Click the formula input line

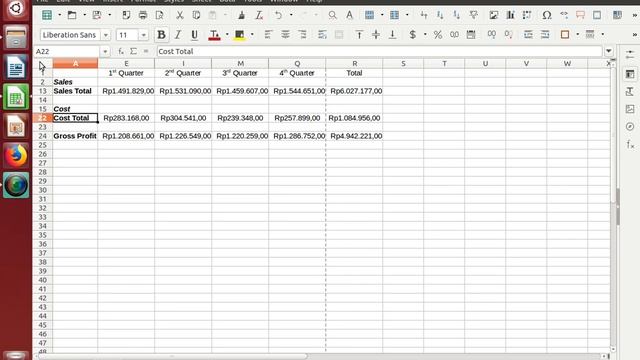click(x=379, y=51)
